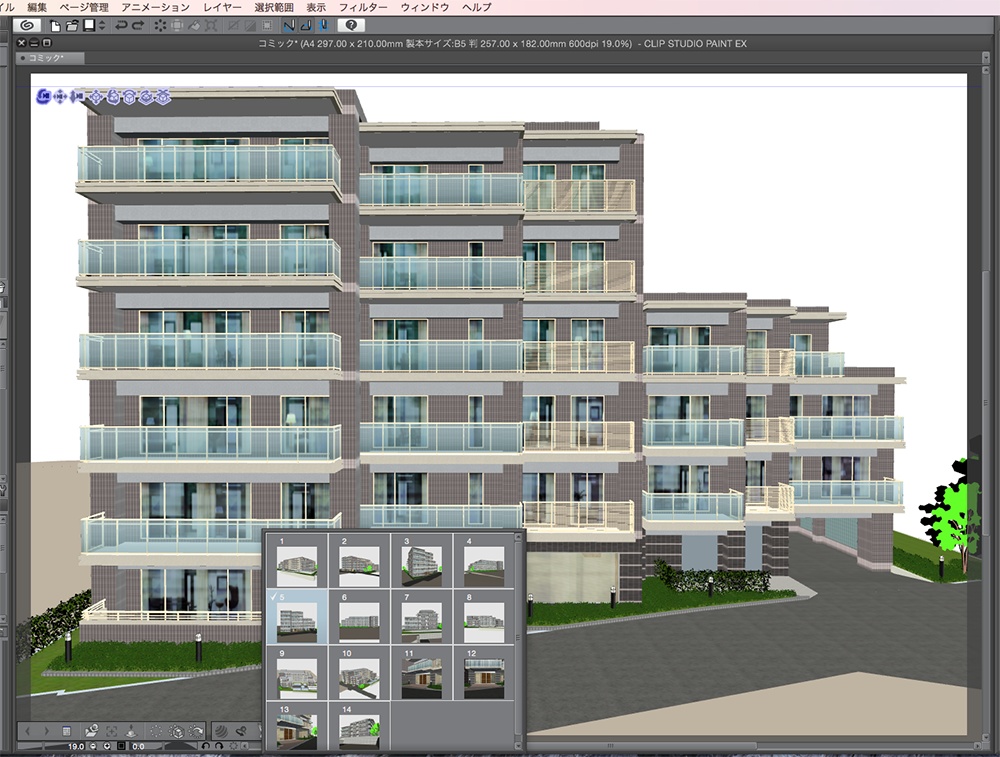Click the scale/rotate transform icon
1000x757 pixels.
tap(210, 26)
